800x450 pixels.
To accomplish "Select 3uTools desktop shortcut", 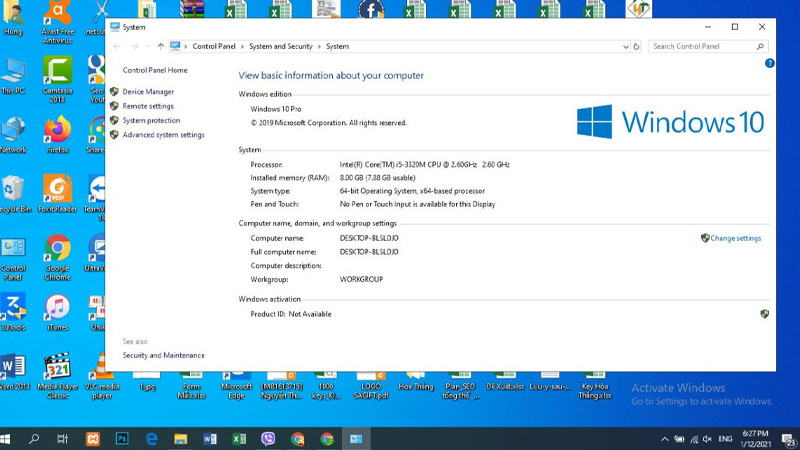I will pos(13,312).
